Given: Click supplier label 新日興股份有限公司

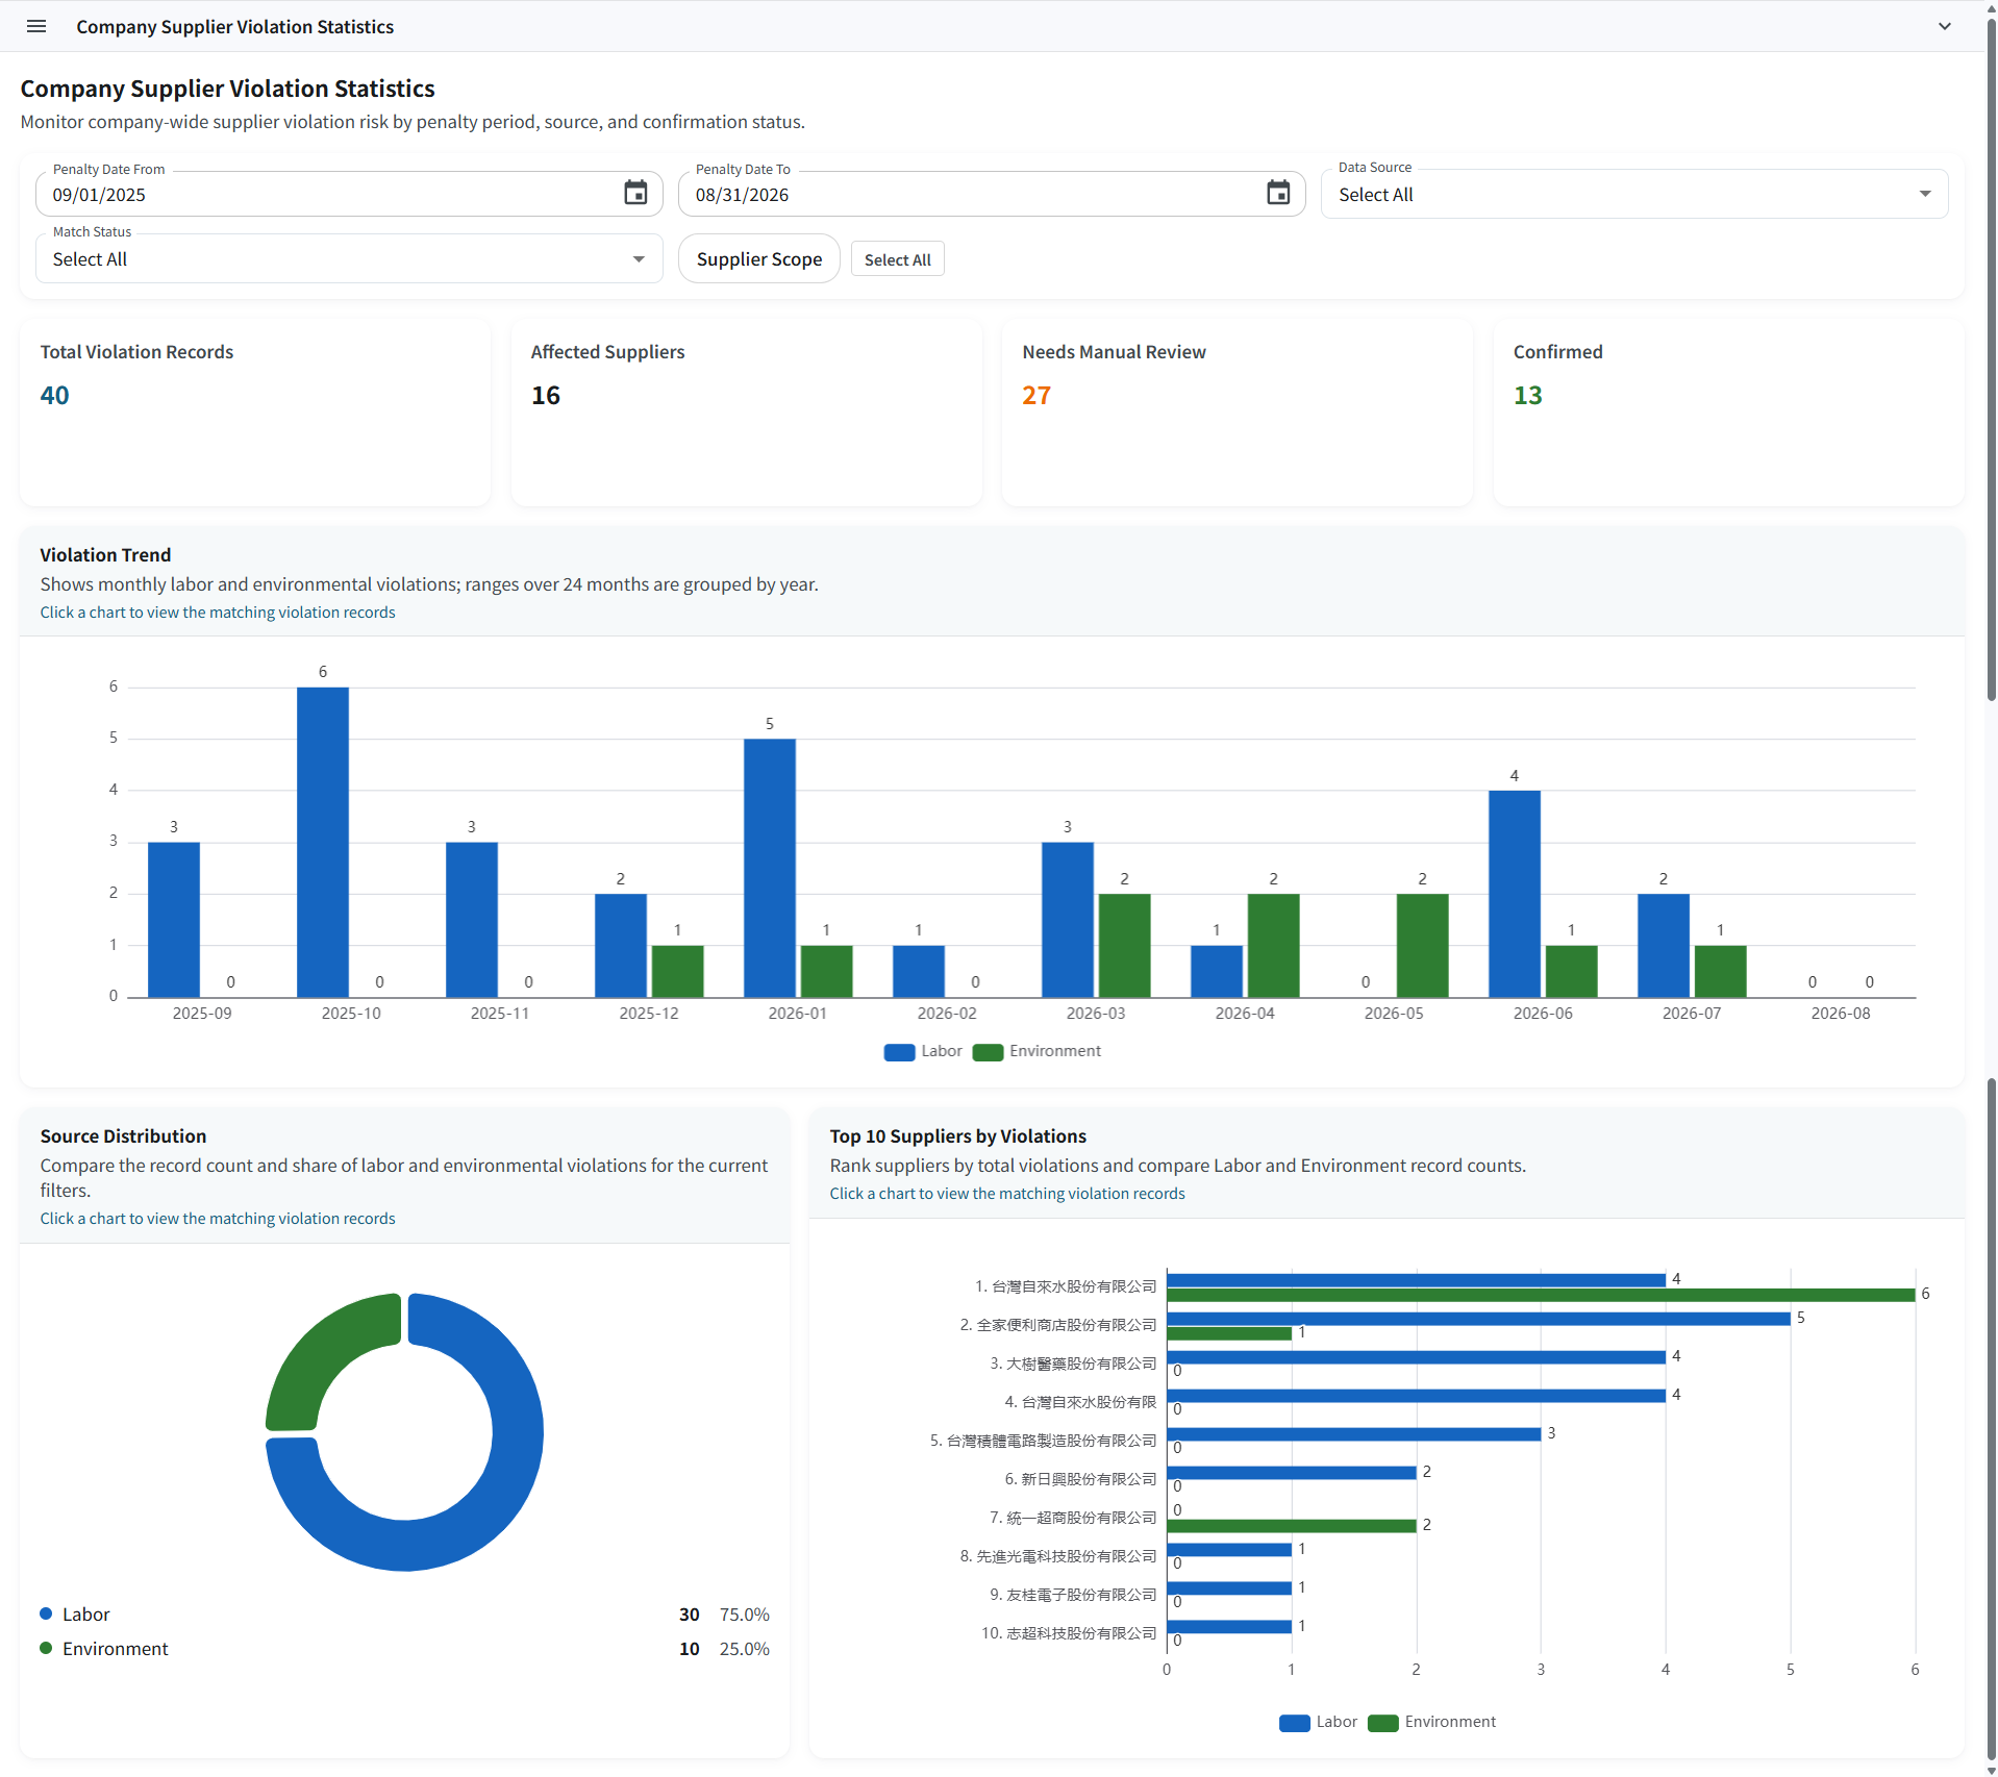Looking at the screenshot, I should [1080, 1479].
